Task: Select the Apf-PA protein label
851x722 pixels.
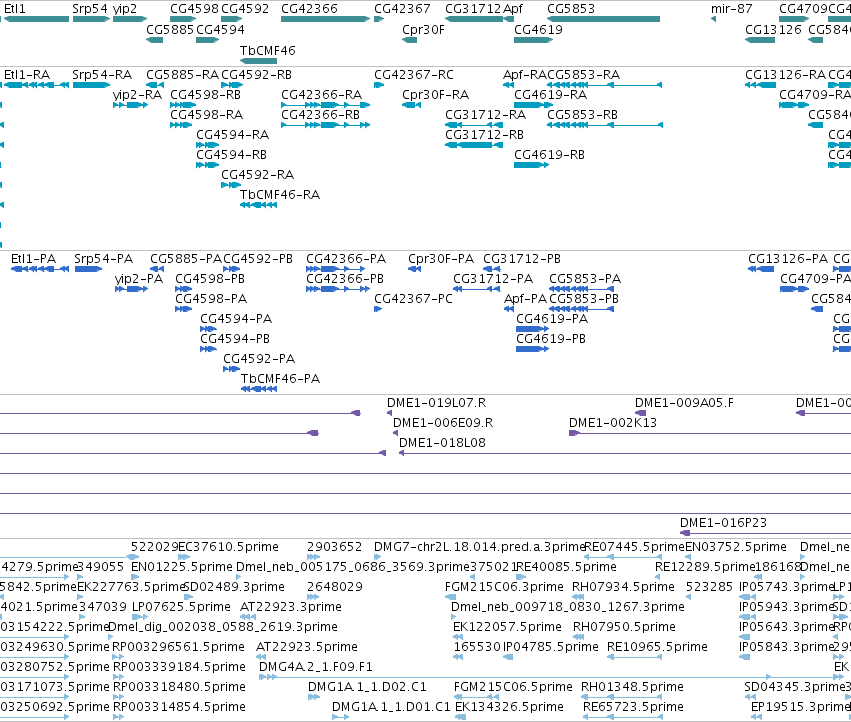Action: pos(525,299)
